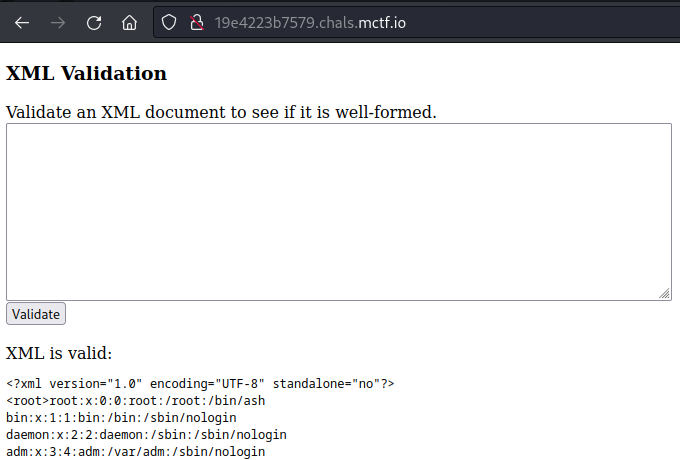Click the textarea resize grip handle
The width and height of the screenshot is (680, 460).
click(x=664, y=293)
